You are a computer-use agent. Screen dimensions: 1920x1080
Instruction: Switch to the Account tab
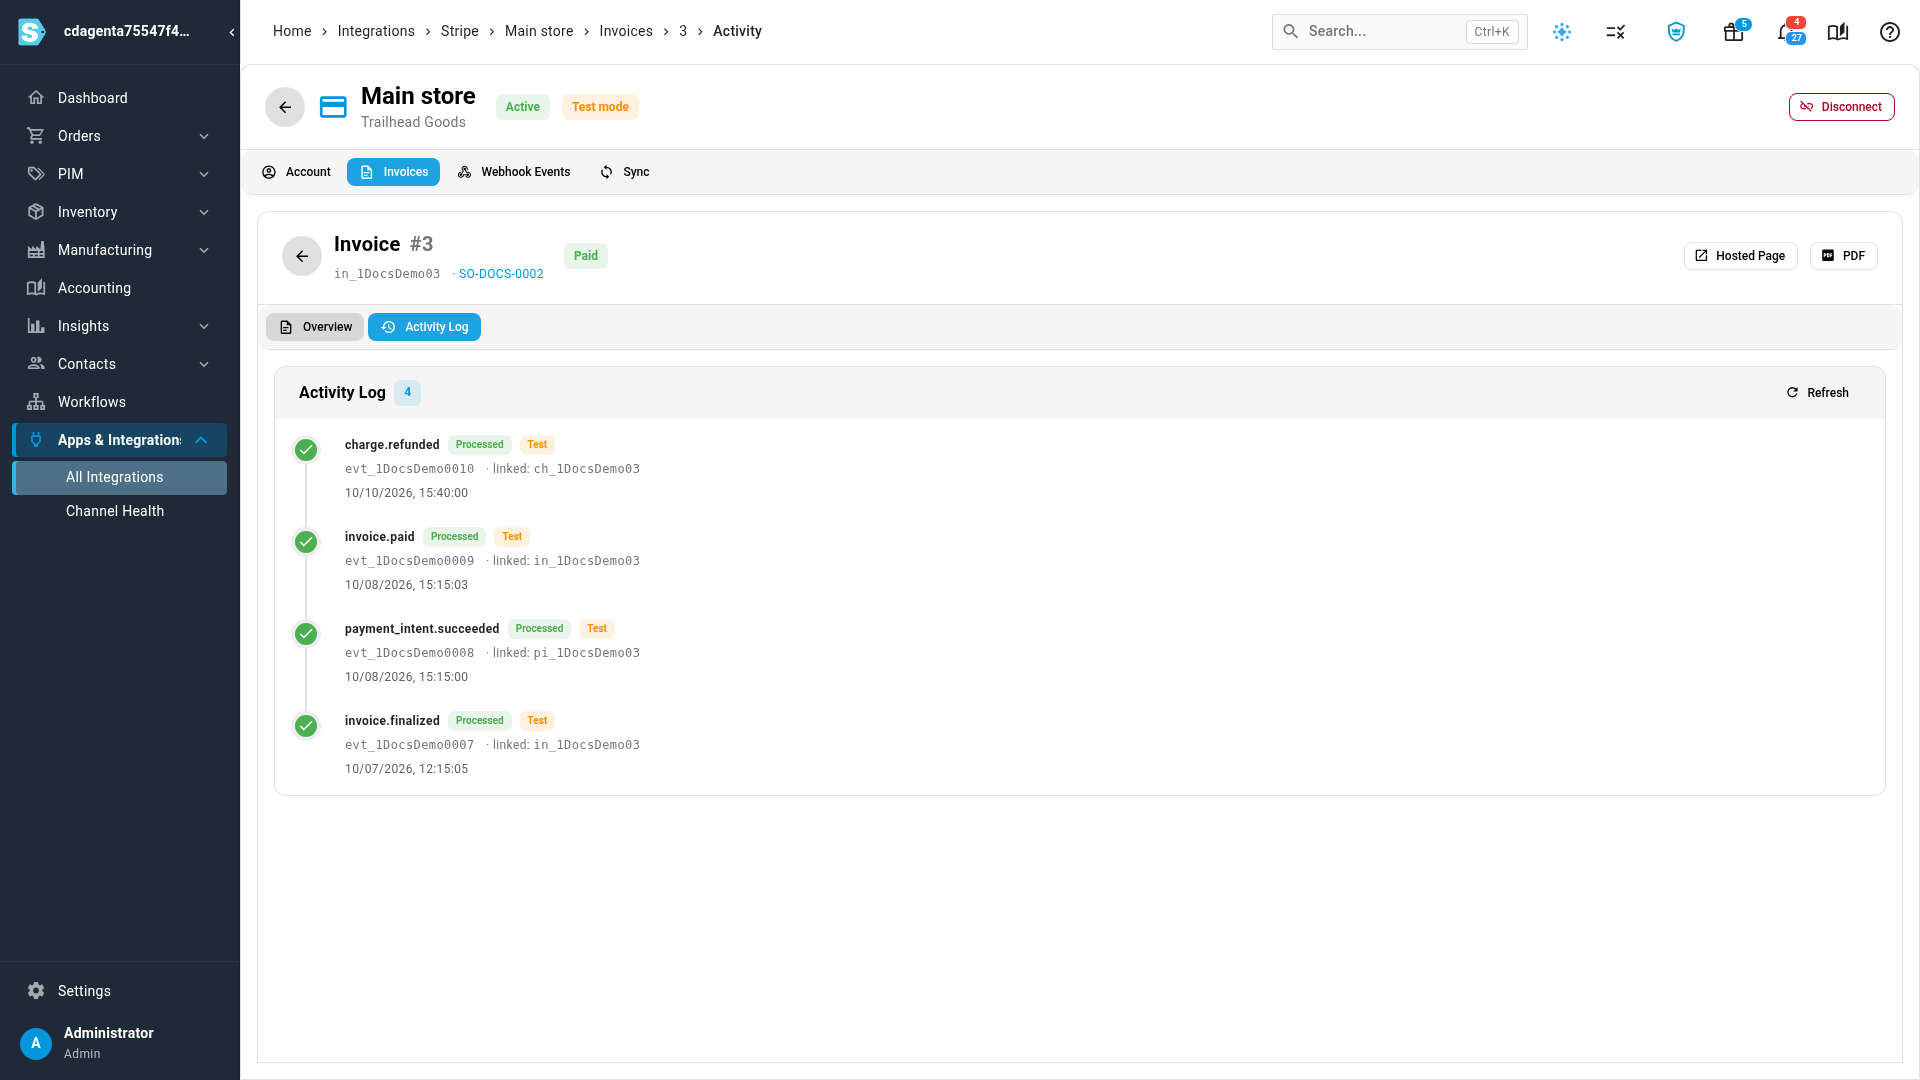coord(296,172)
